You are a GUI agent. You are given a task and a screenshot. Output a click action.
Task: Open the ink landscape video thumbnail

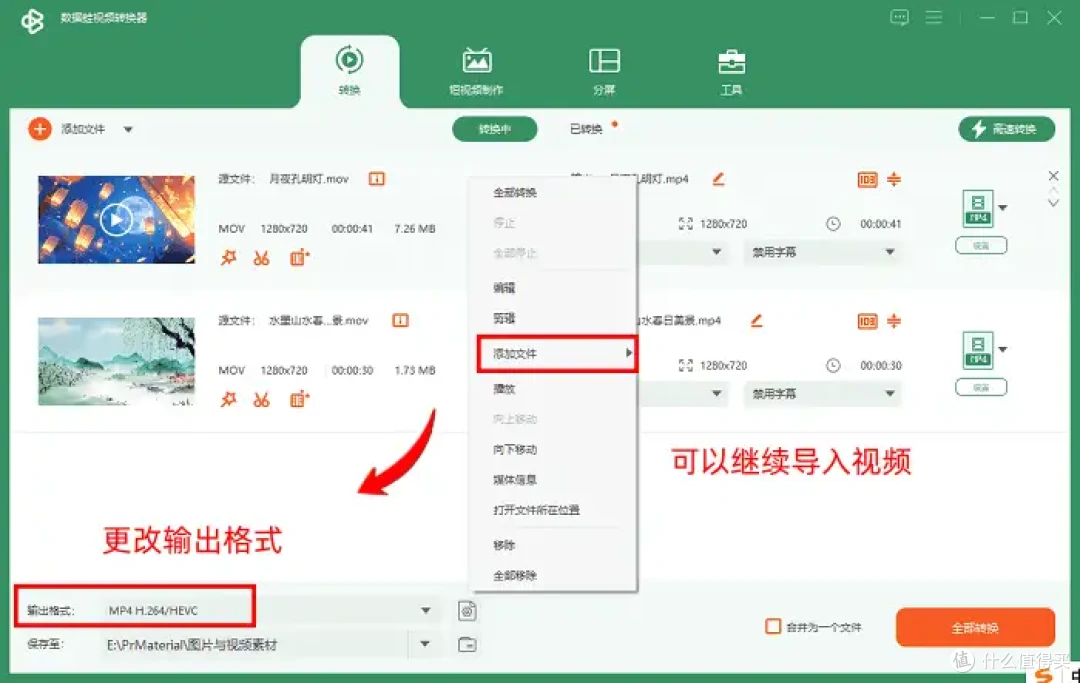click(x=116, y=361)
